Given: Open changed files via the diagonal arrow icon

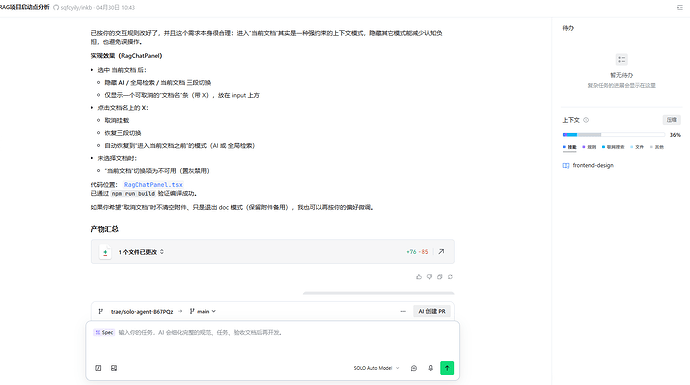Looking at the screenshot, I should [441, 252].
